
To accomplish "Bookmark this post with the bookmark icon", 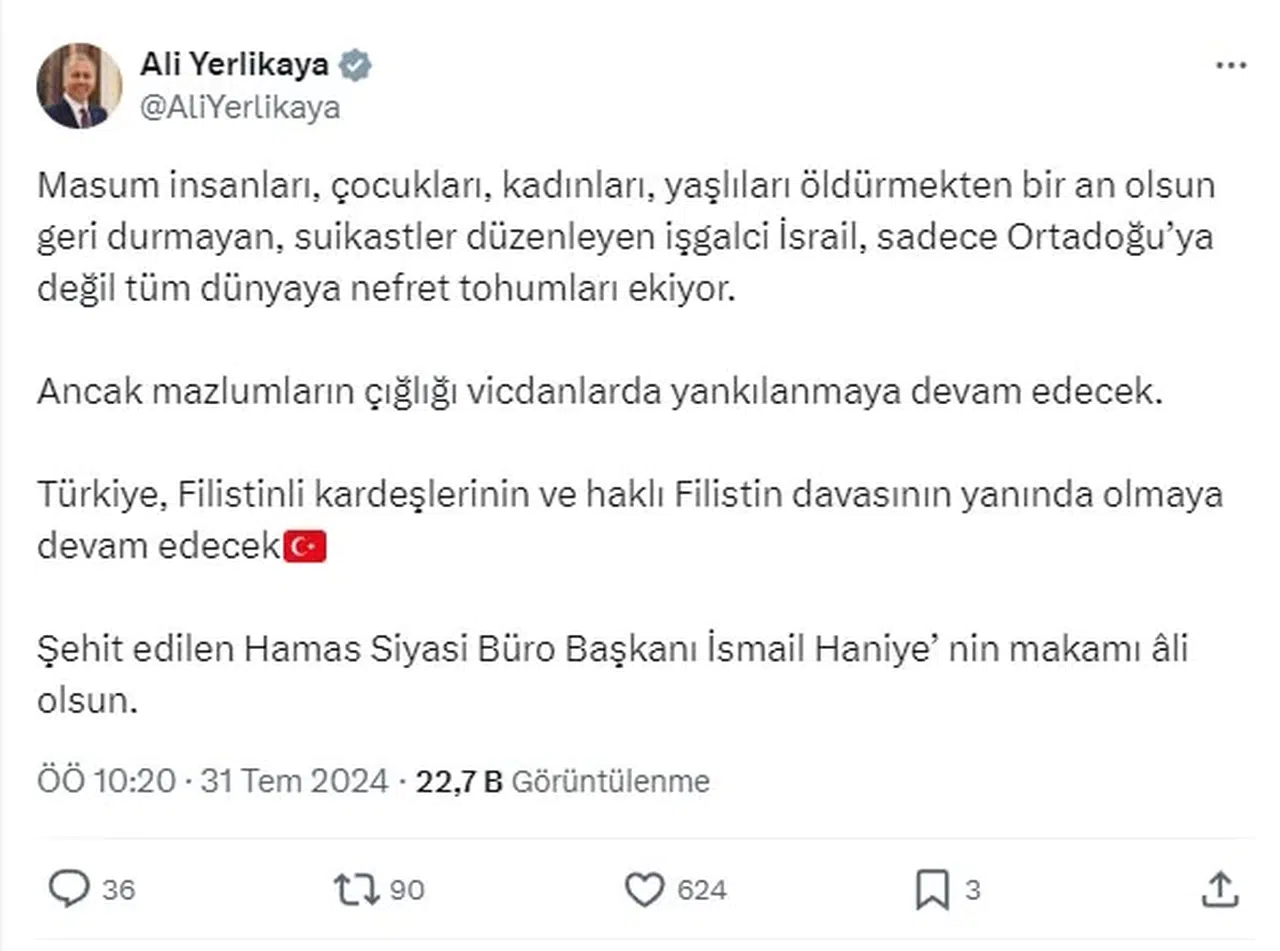I will 932,889.
